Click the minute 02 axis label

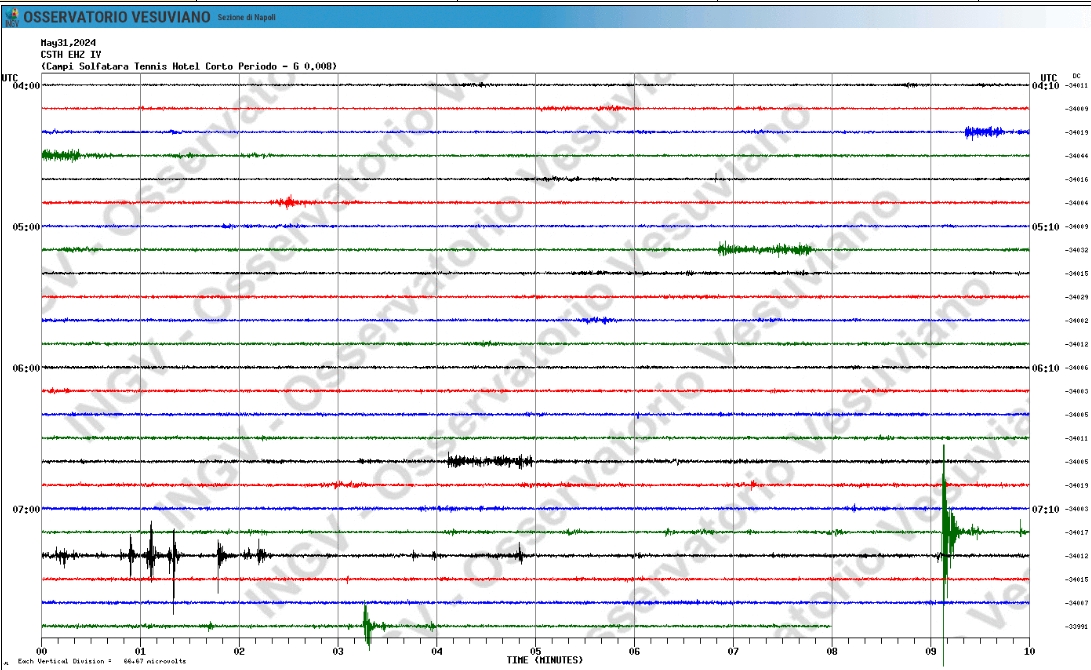pos(239,652)
